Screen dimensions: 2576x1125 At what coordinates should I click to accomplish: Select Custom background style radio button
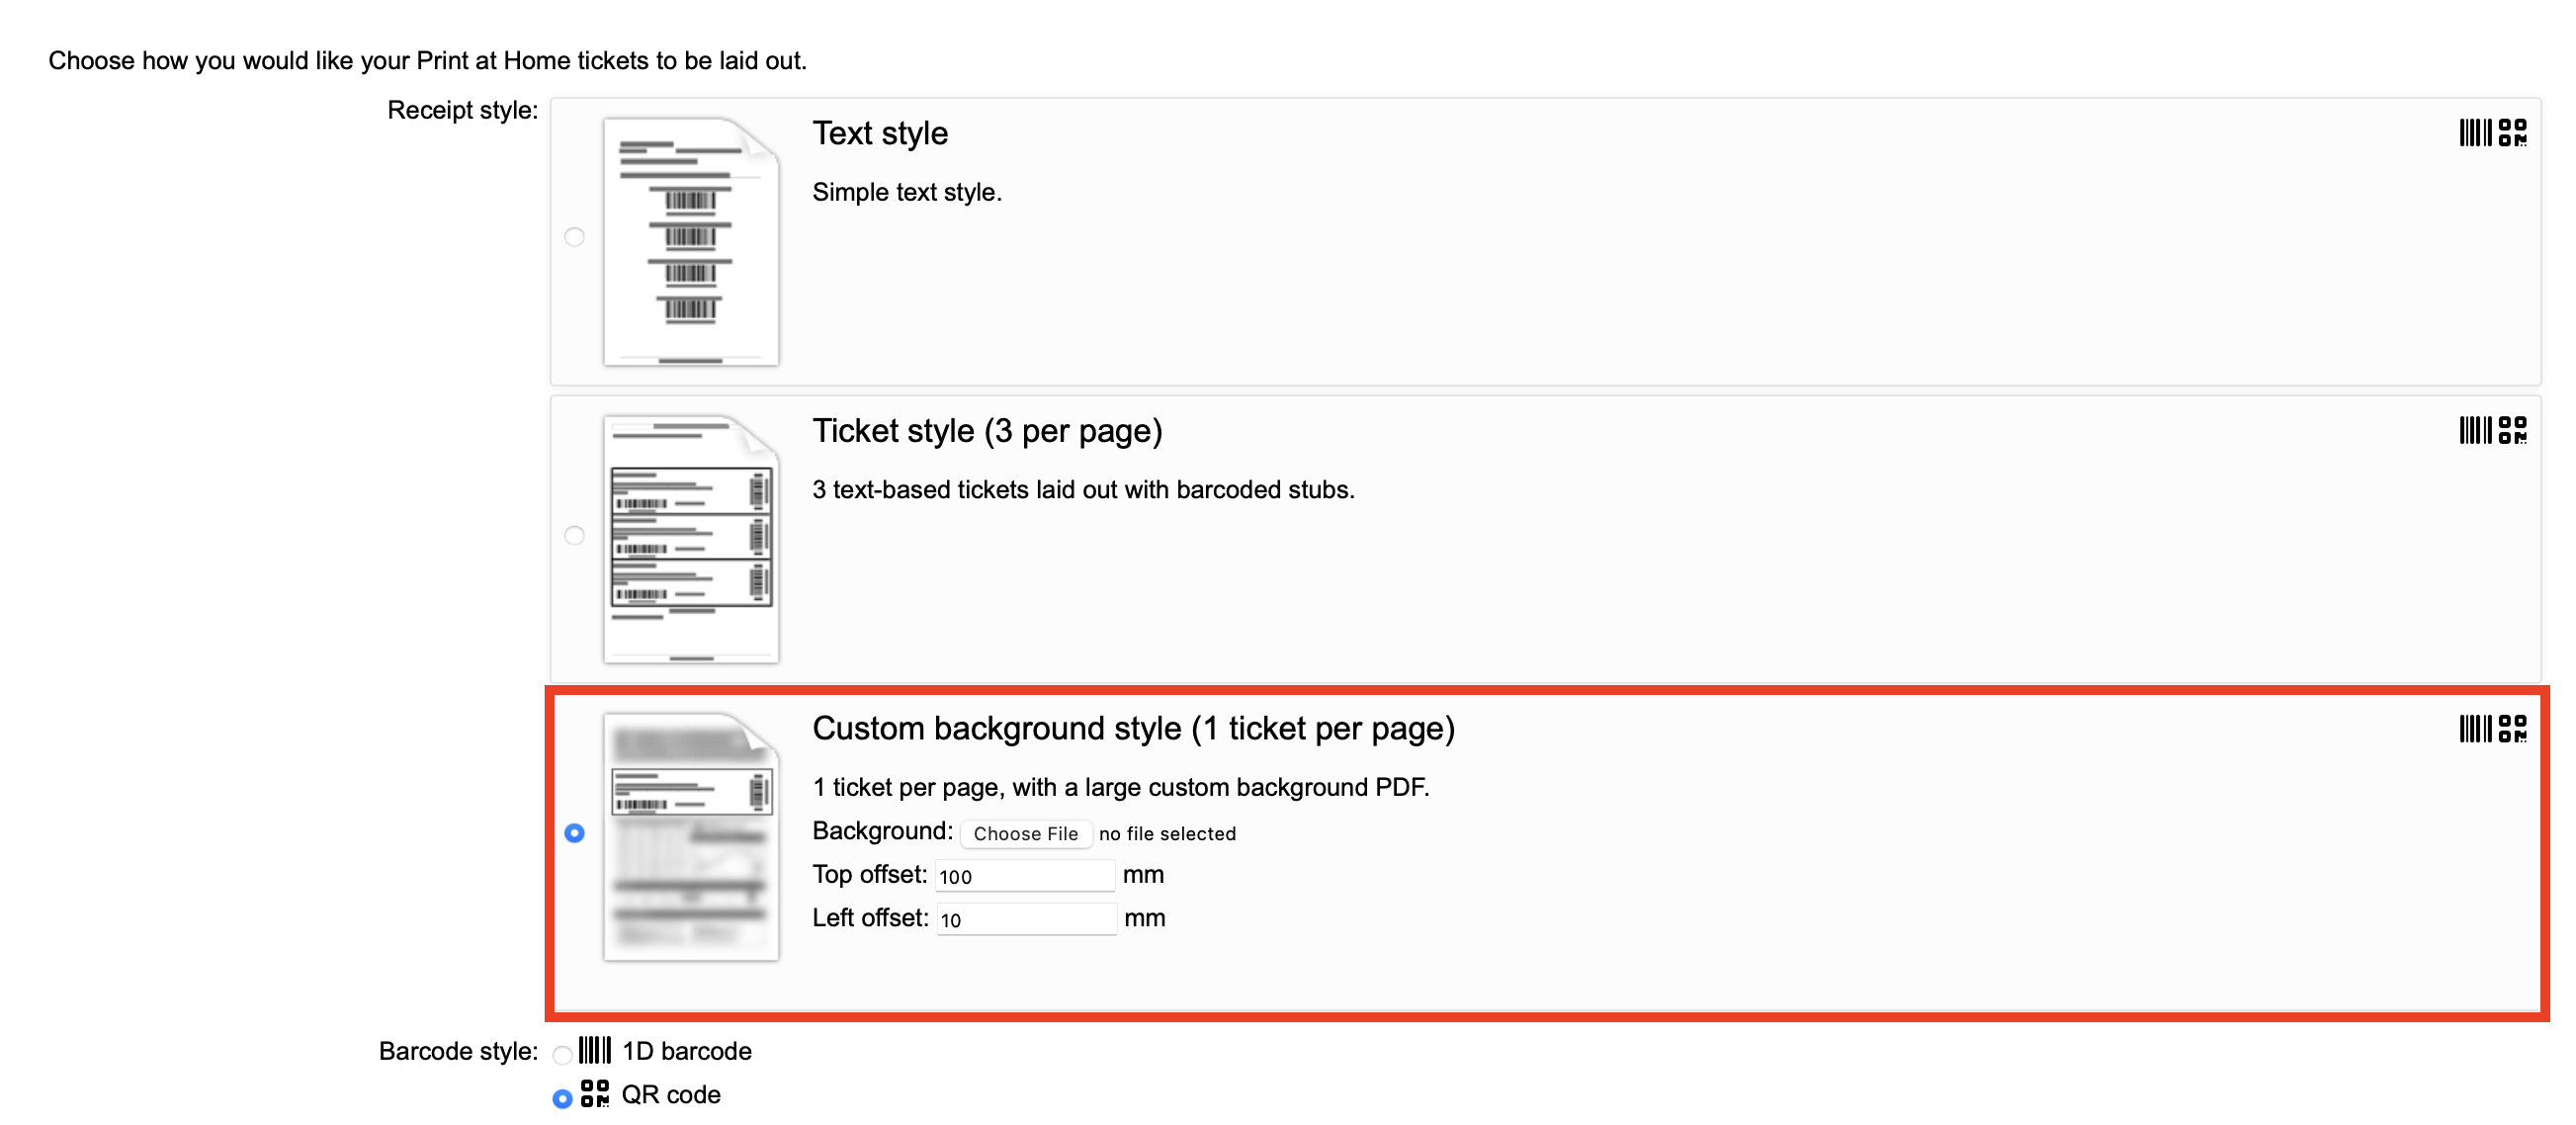pyautogui.click(x=574, y=833)
